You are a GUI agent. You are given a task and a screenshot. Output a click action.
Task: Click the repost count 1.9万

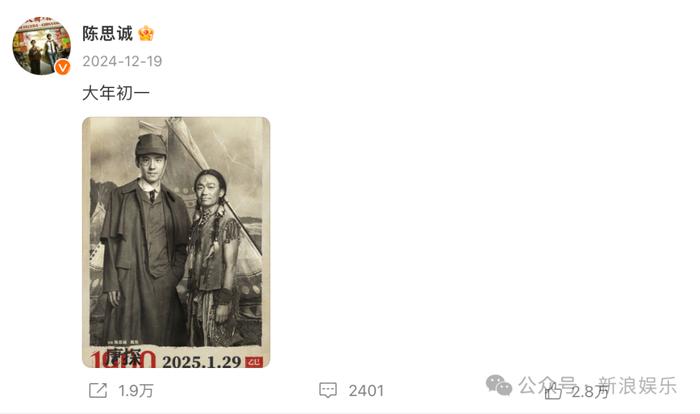tap(136, 391)
